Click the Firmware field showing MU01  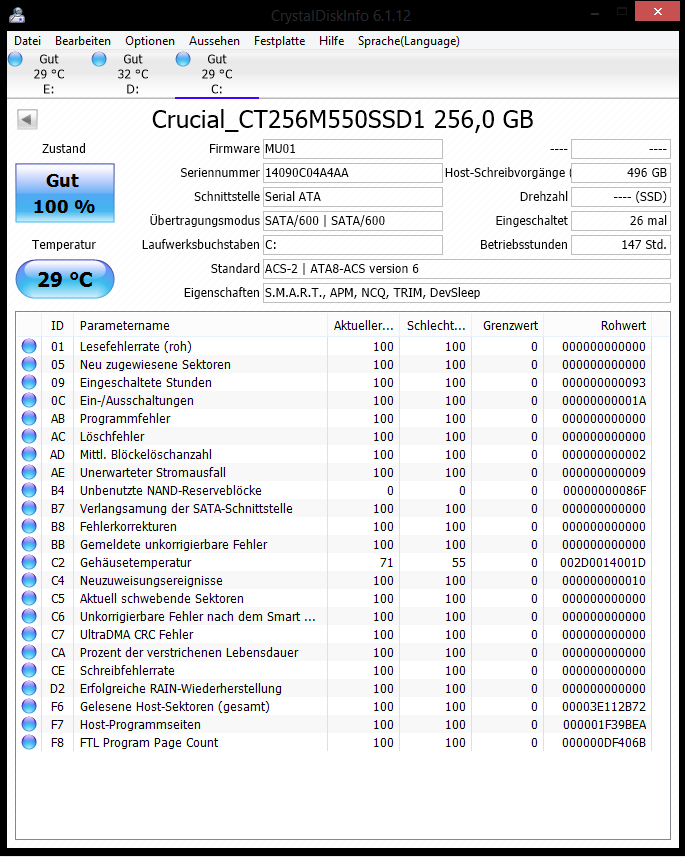[353, 149]
